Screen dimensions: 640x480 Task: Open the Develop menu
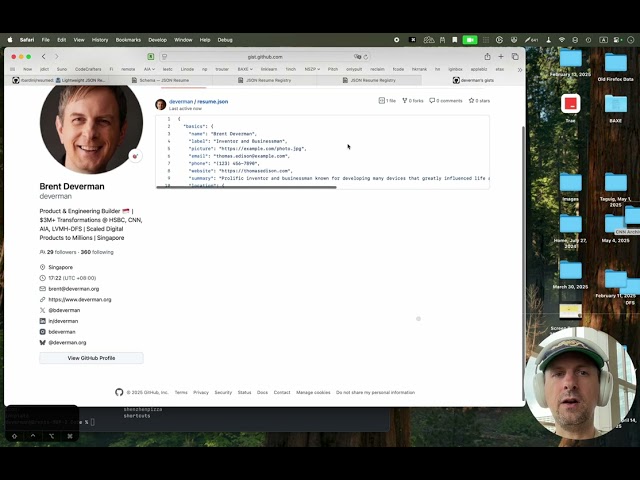158,40
